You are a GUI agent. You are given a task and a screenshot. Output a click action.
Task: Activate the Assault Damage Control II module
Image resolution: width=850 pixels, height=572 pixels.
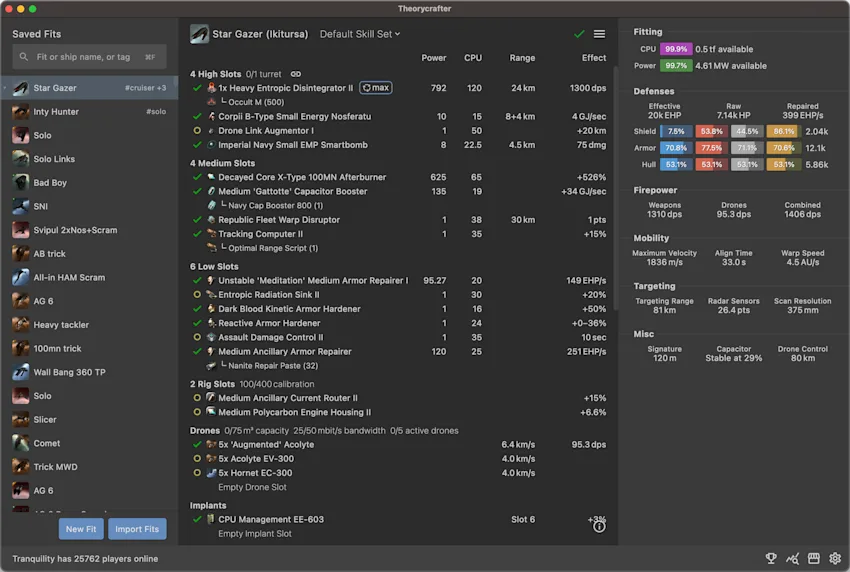click(x=197, y=337)
